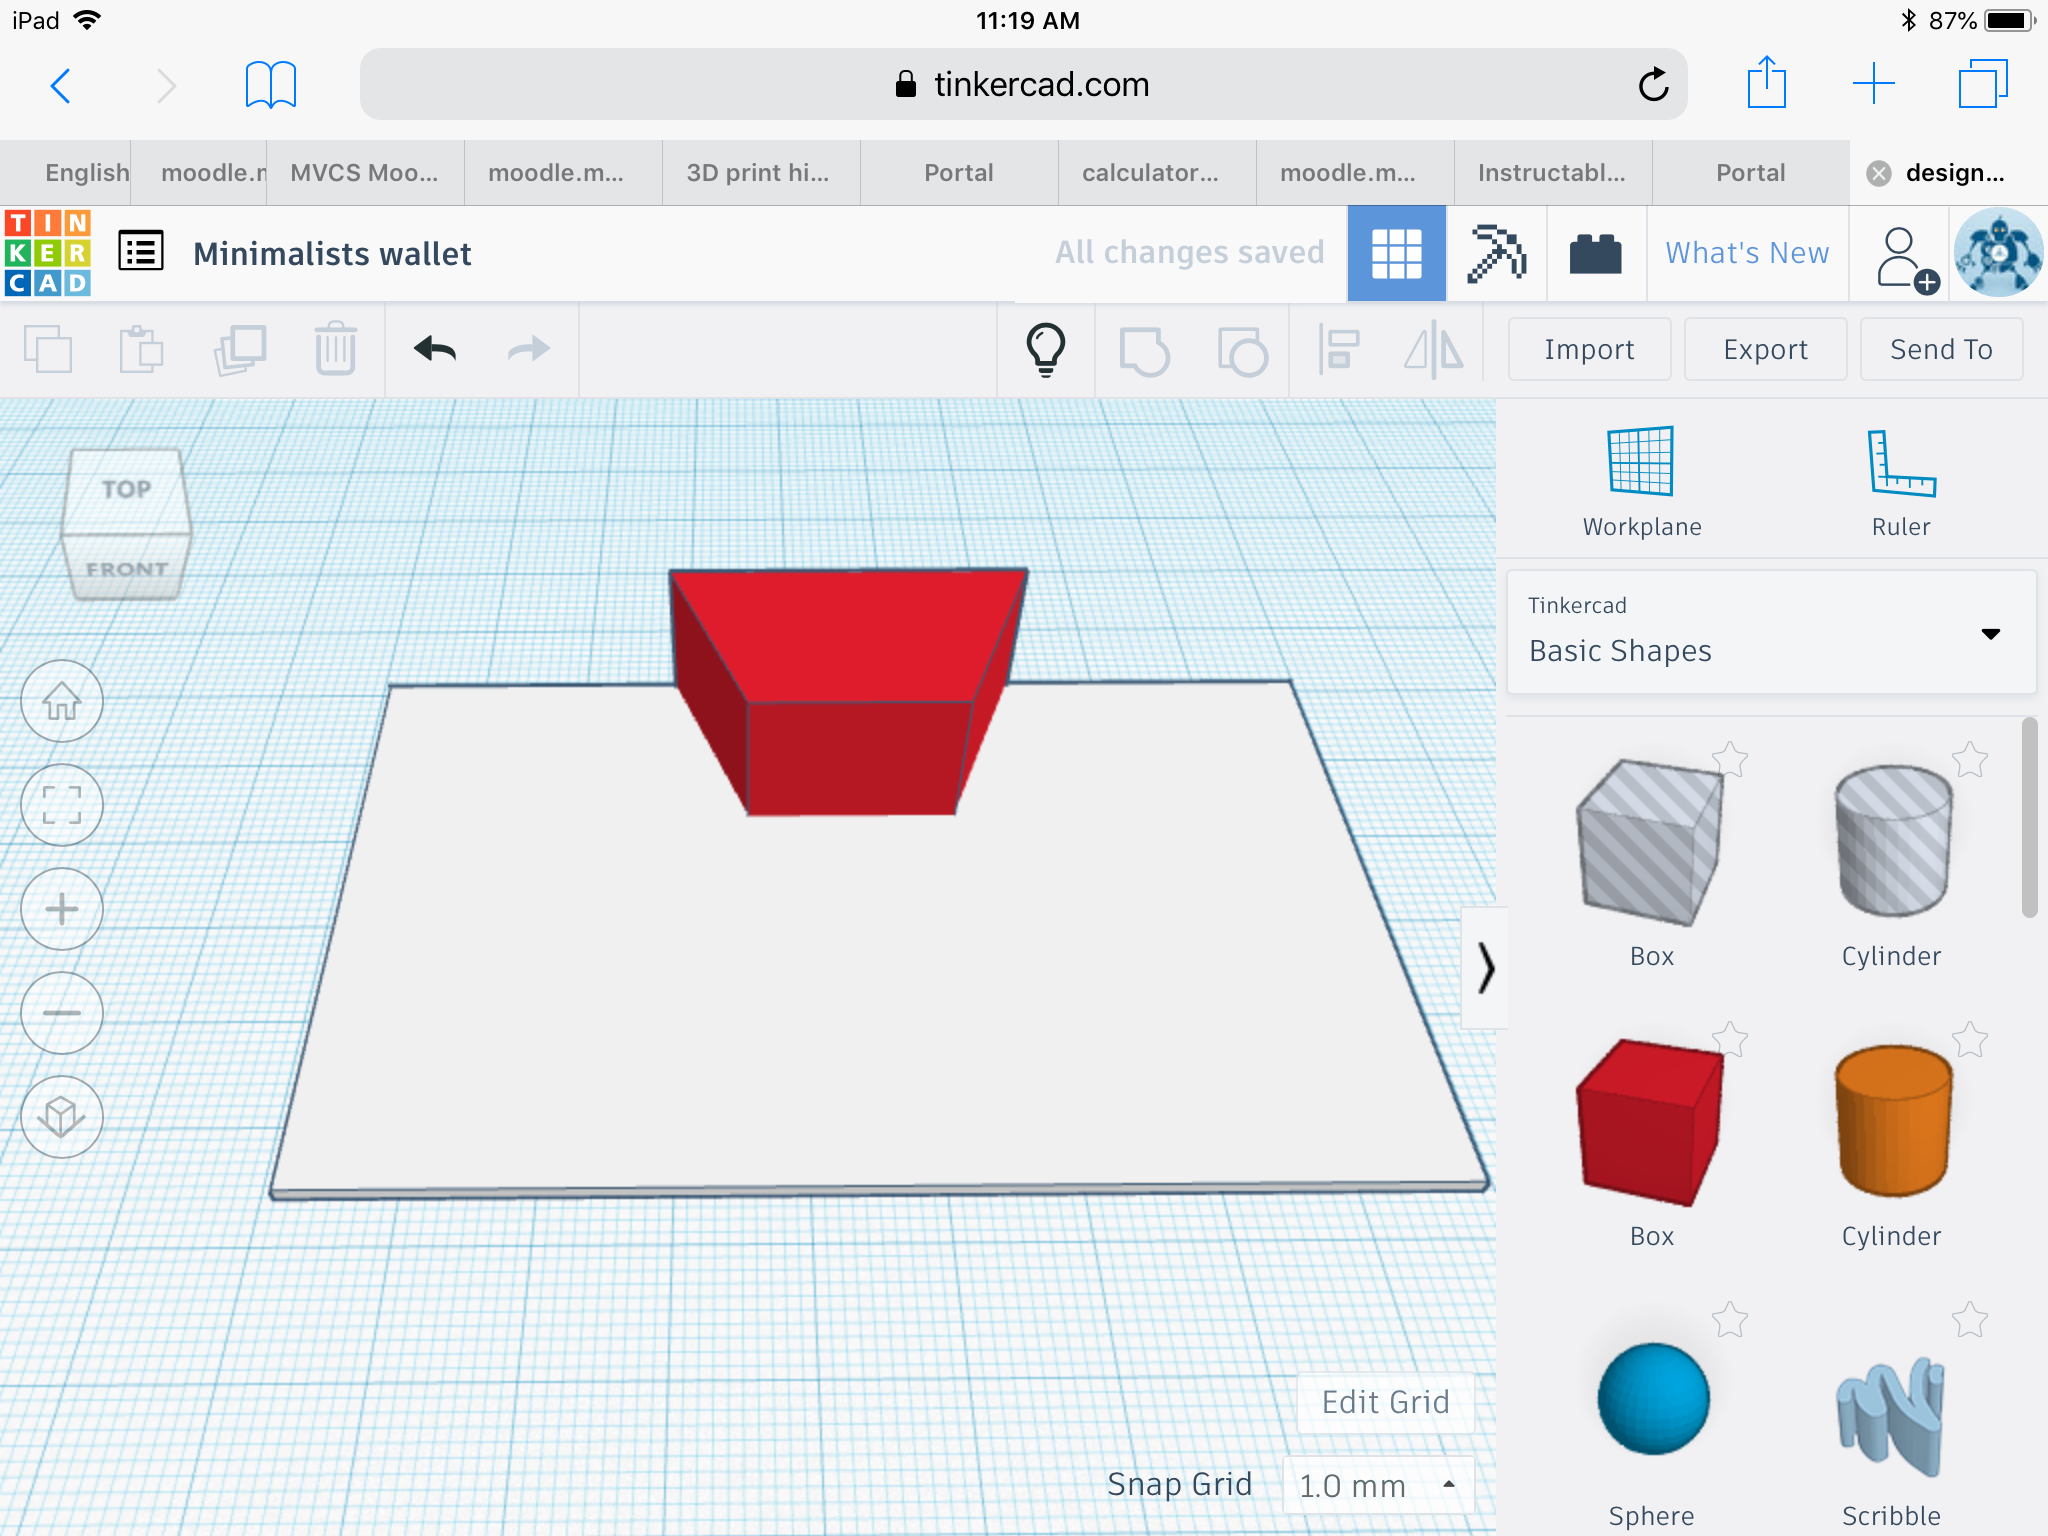Select the Workplane tool
The image size is (2048, 1536).
1641,482
